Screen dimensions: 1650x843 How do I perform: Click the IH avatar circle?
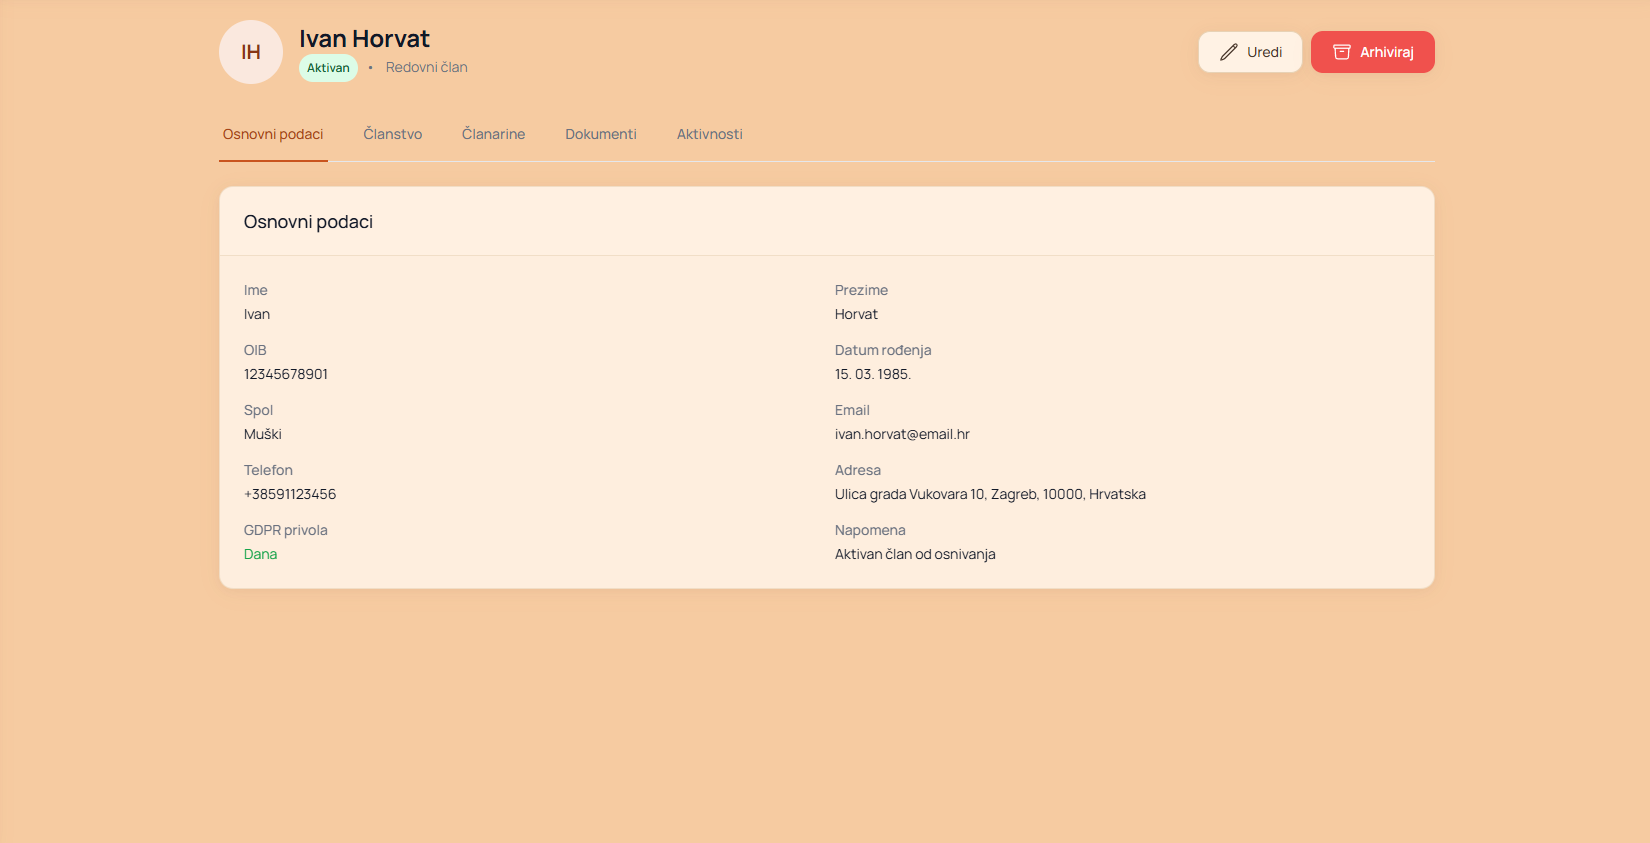pos(251,52)
